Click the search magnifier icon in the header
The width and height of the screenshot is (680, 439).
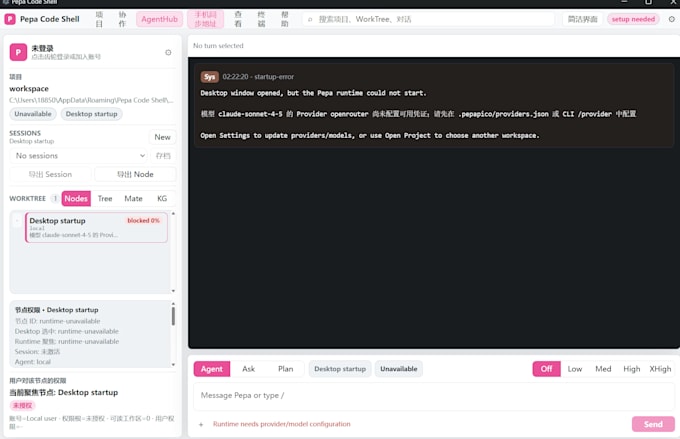coord(310,19)
